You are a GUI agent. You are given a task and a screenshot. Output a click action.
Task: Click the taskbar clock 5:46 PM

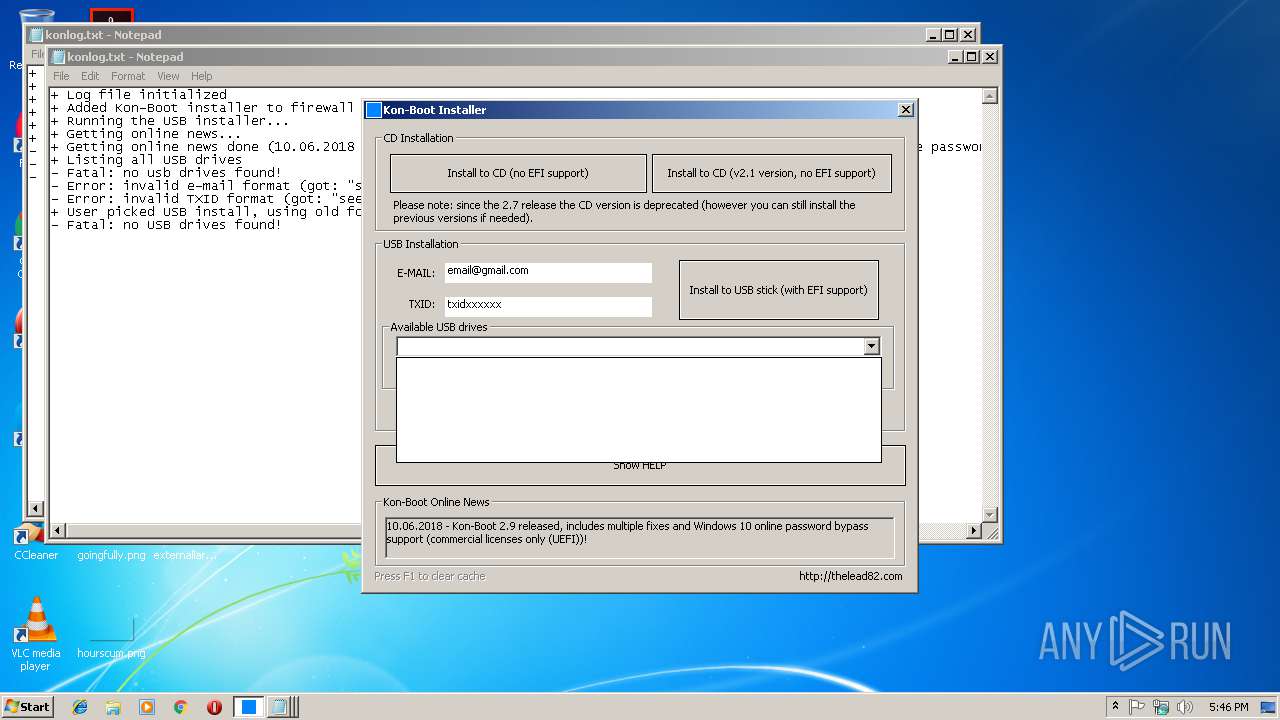pos(1228,707)
